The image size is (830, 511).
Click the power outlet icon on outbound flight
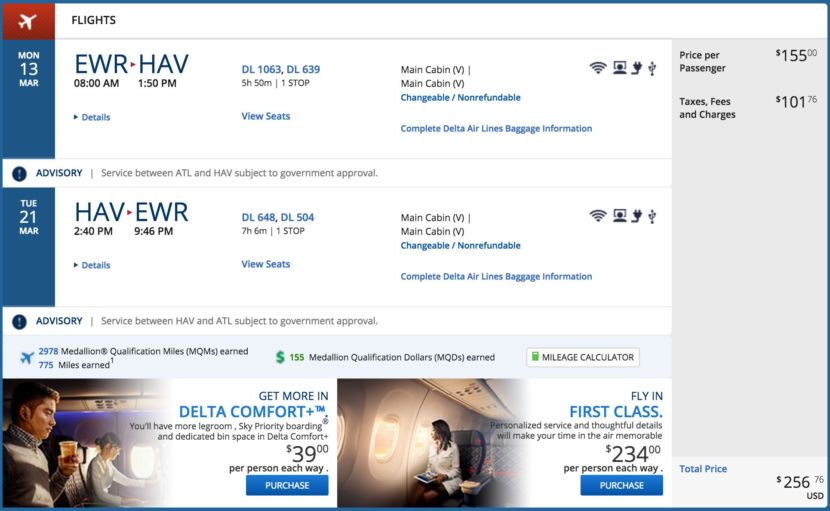636,68
